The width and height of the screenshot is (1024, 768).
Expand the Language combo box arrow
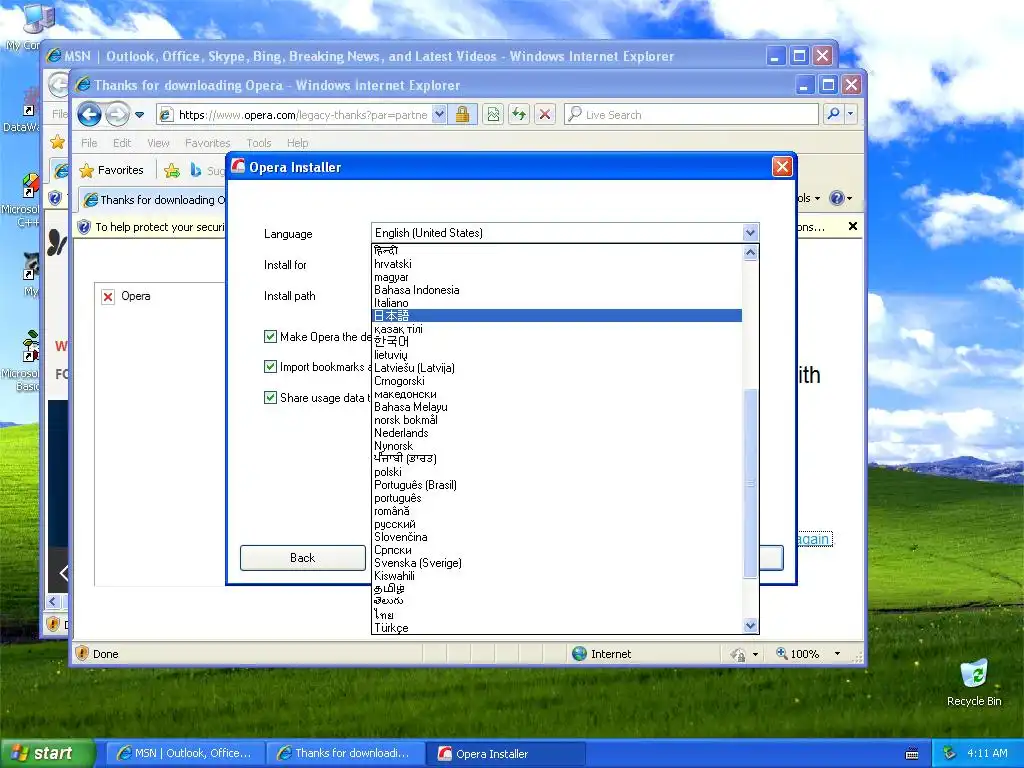(750, 232)
